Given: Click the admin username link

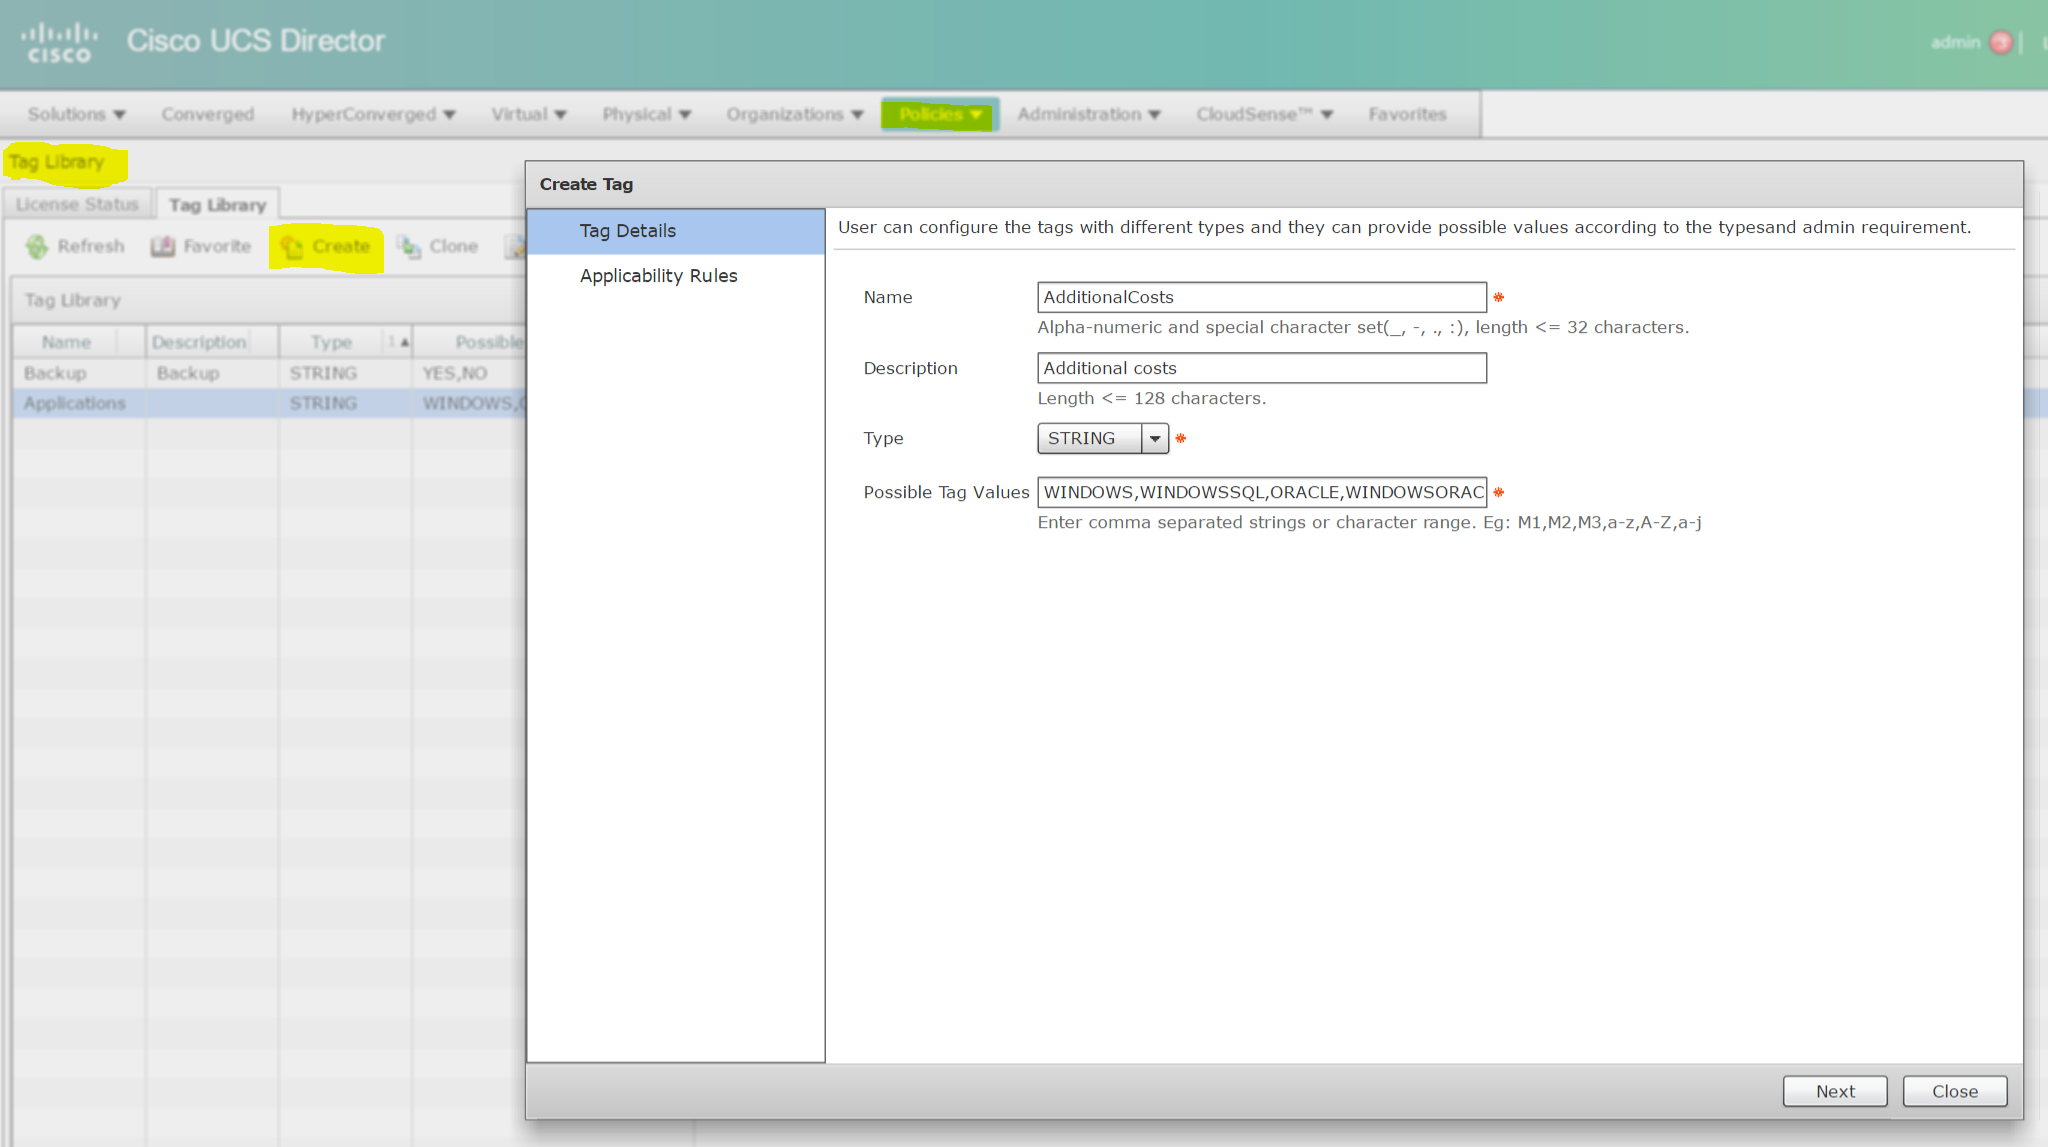Looking at the screenshot, I should 1955,42.
